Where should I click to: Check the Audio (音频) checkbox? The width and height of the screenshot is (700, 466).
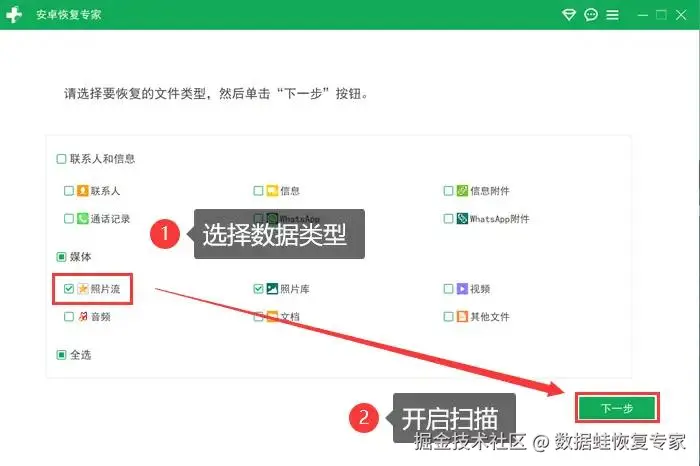(69, 316)
